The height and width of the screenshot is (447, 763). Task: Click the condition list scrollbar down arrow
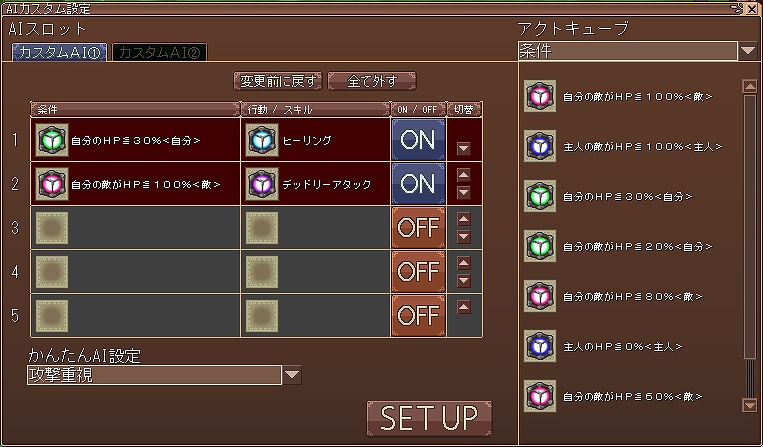(749, 404)
